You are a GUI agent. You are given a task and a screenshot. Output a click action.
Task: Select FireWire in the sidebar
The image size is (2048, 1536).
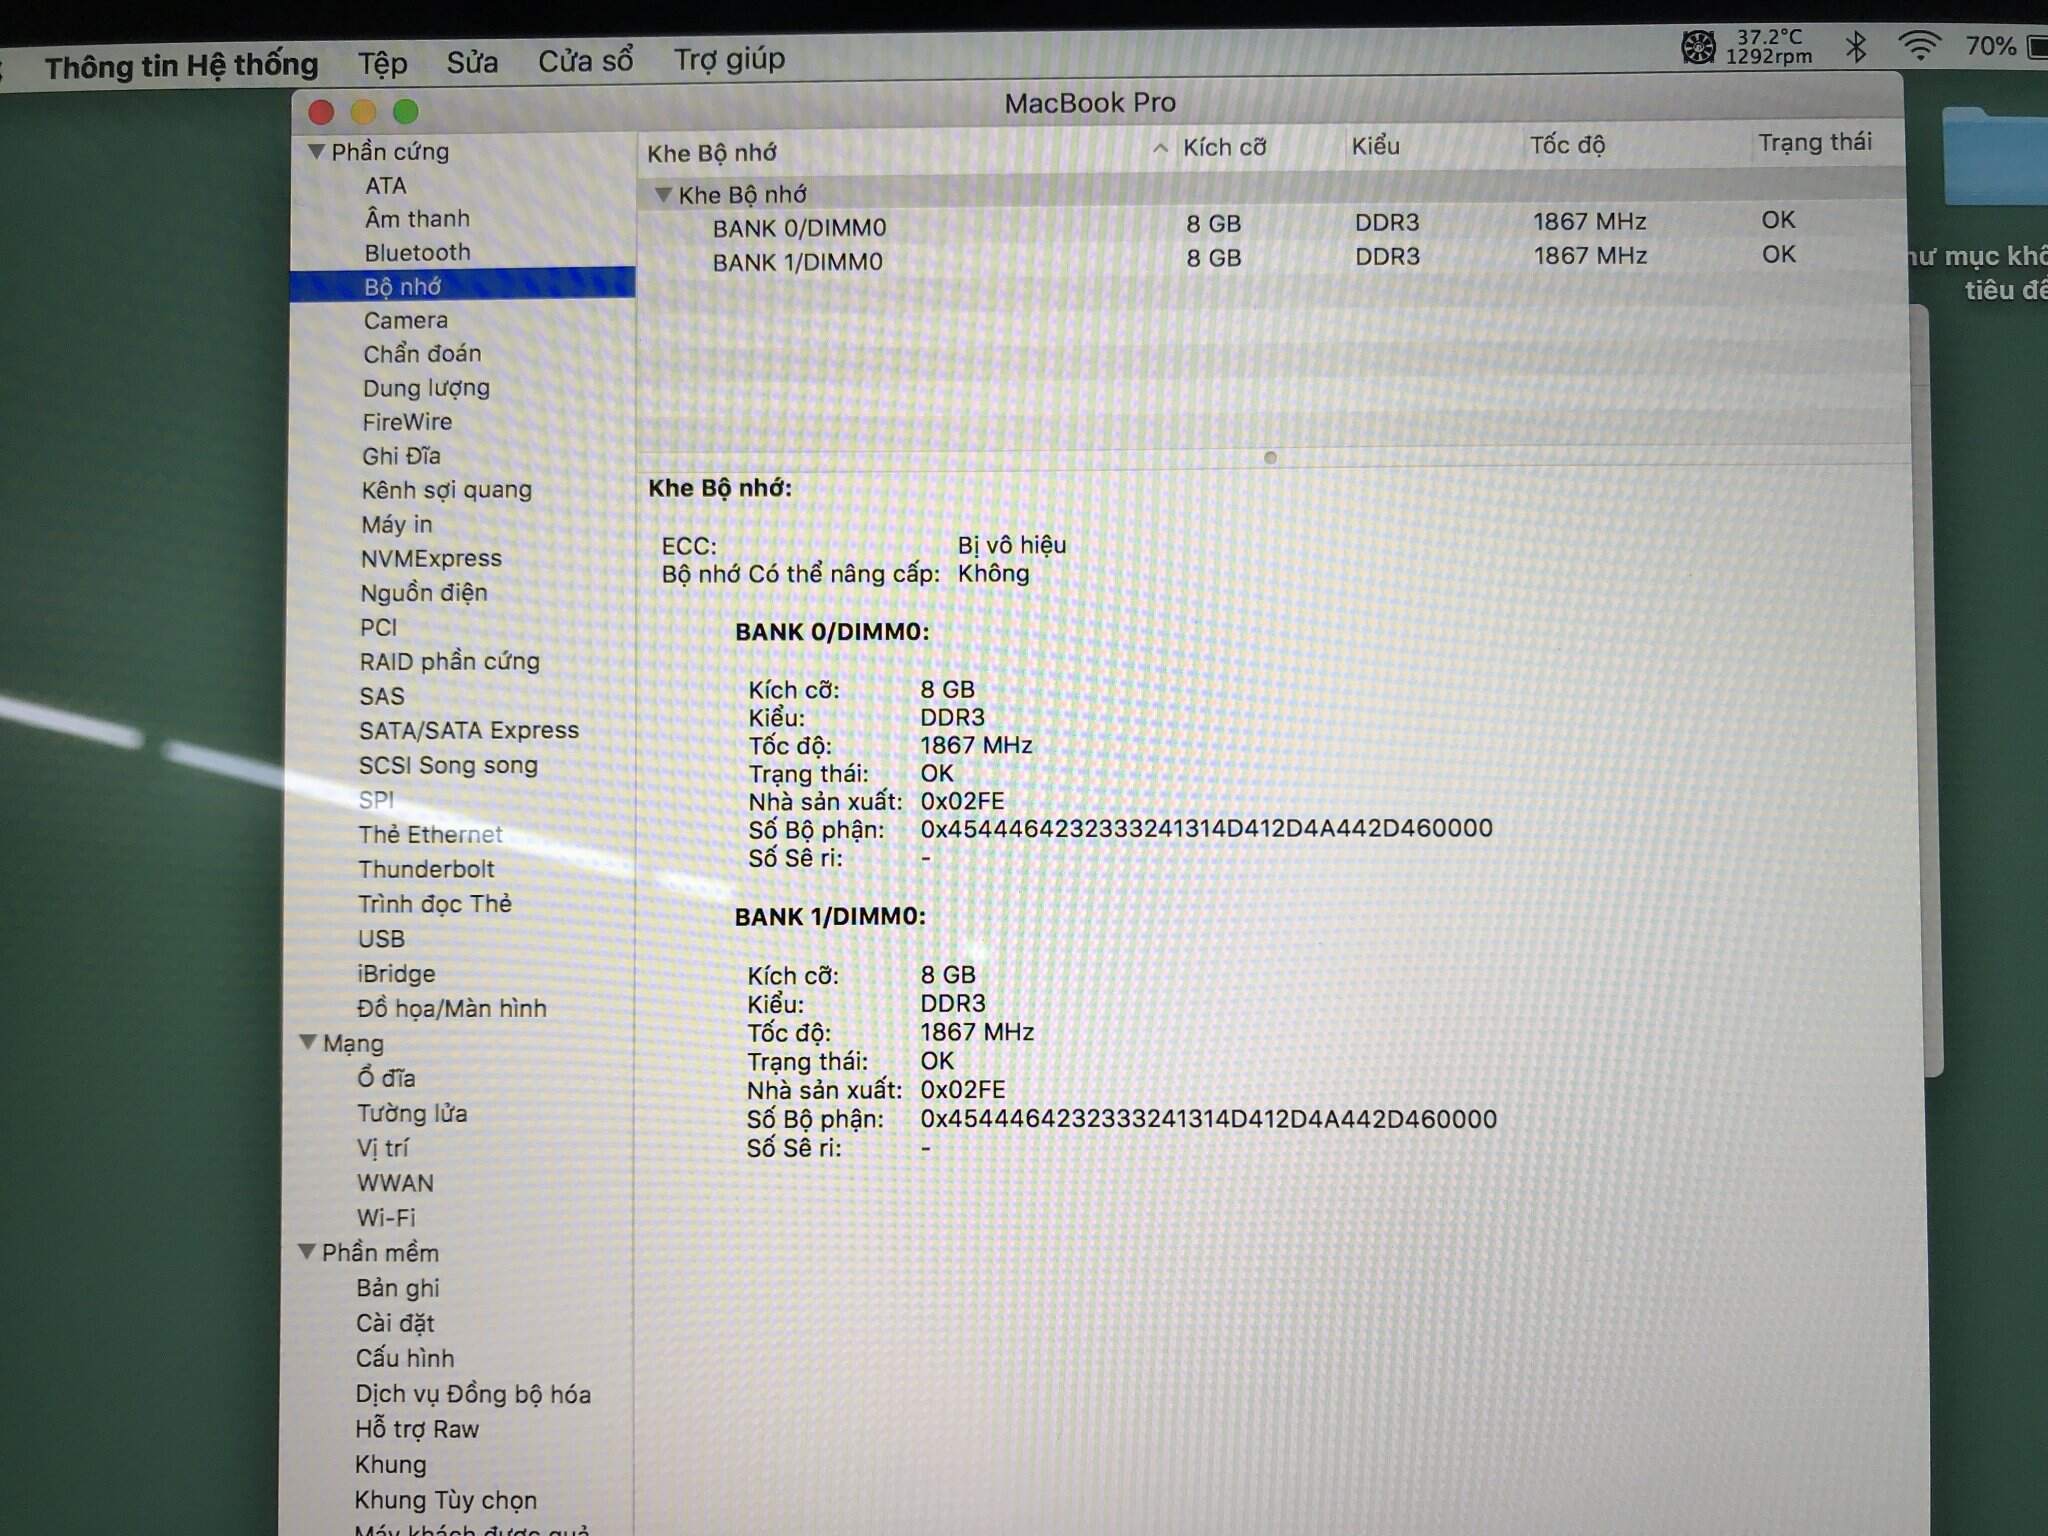coord(407,422)
